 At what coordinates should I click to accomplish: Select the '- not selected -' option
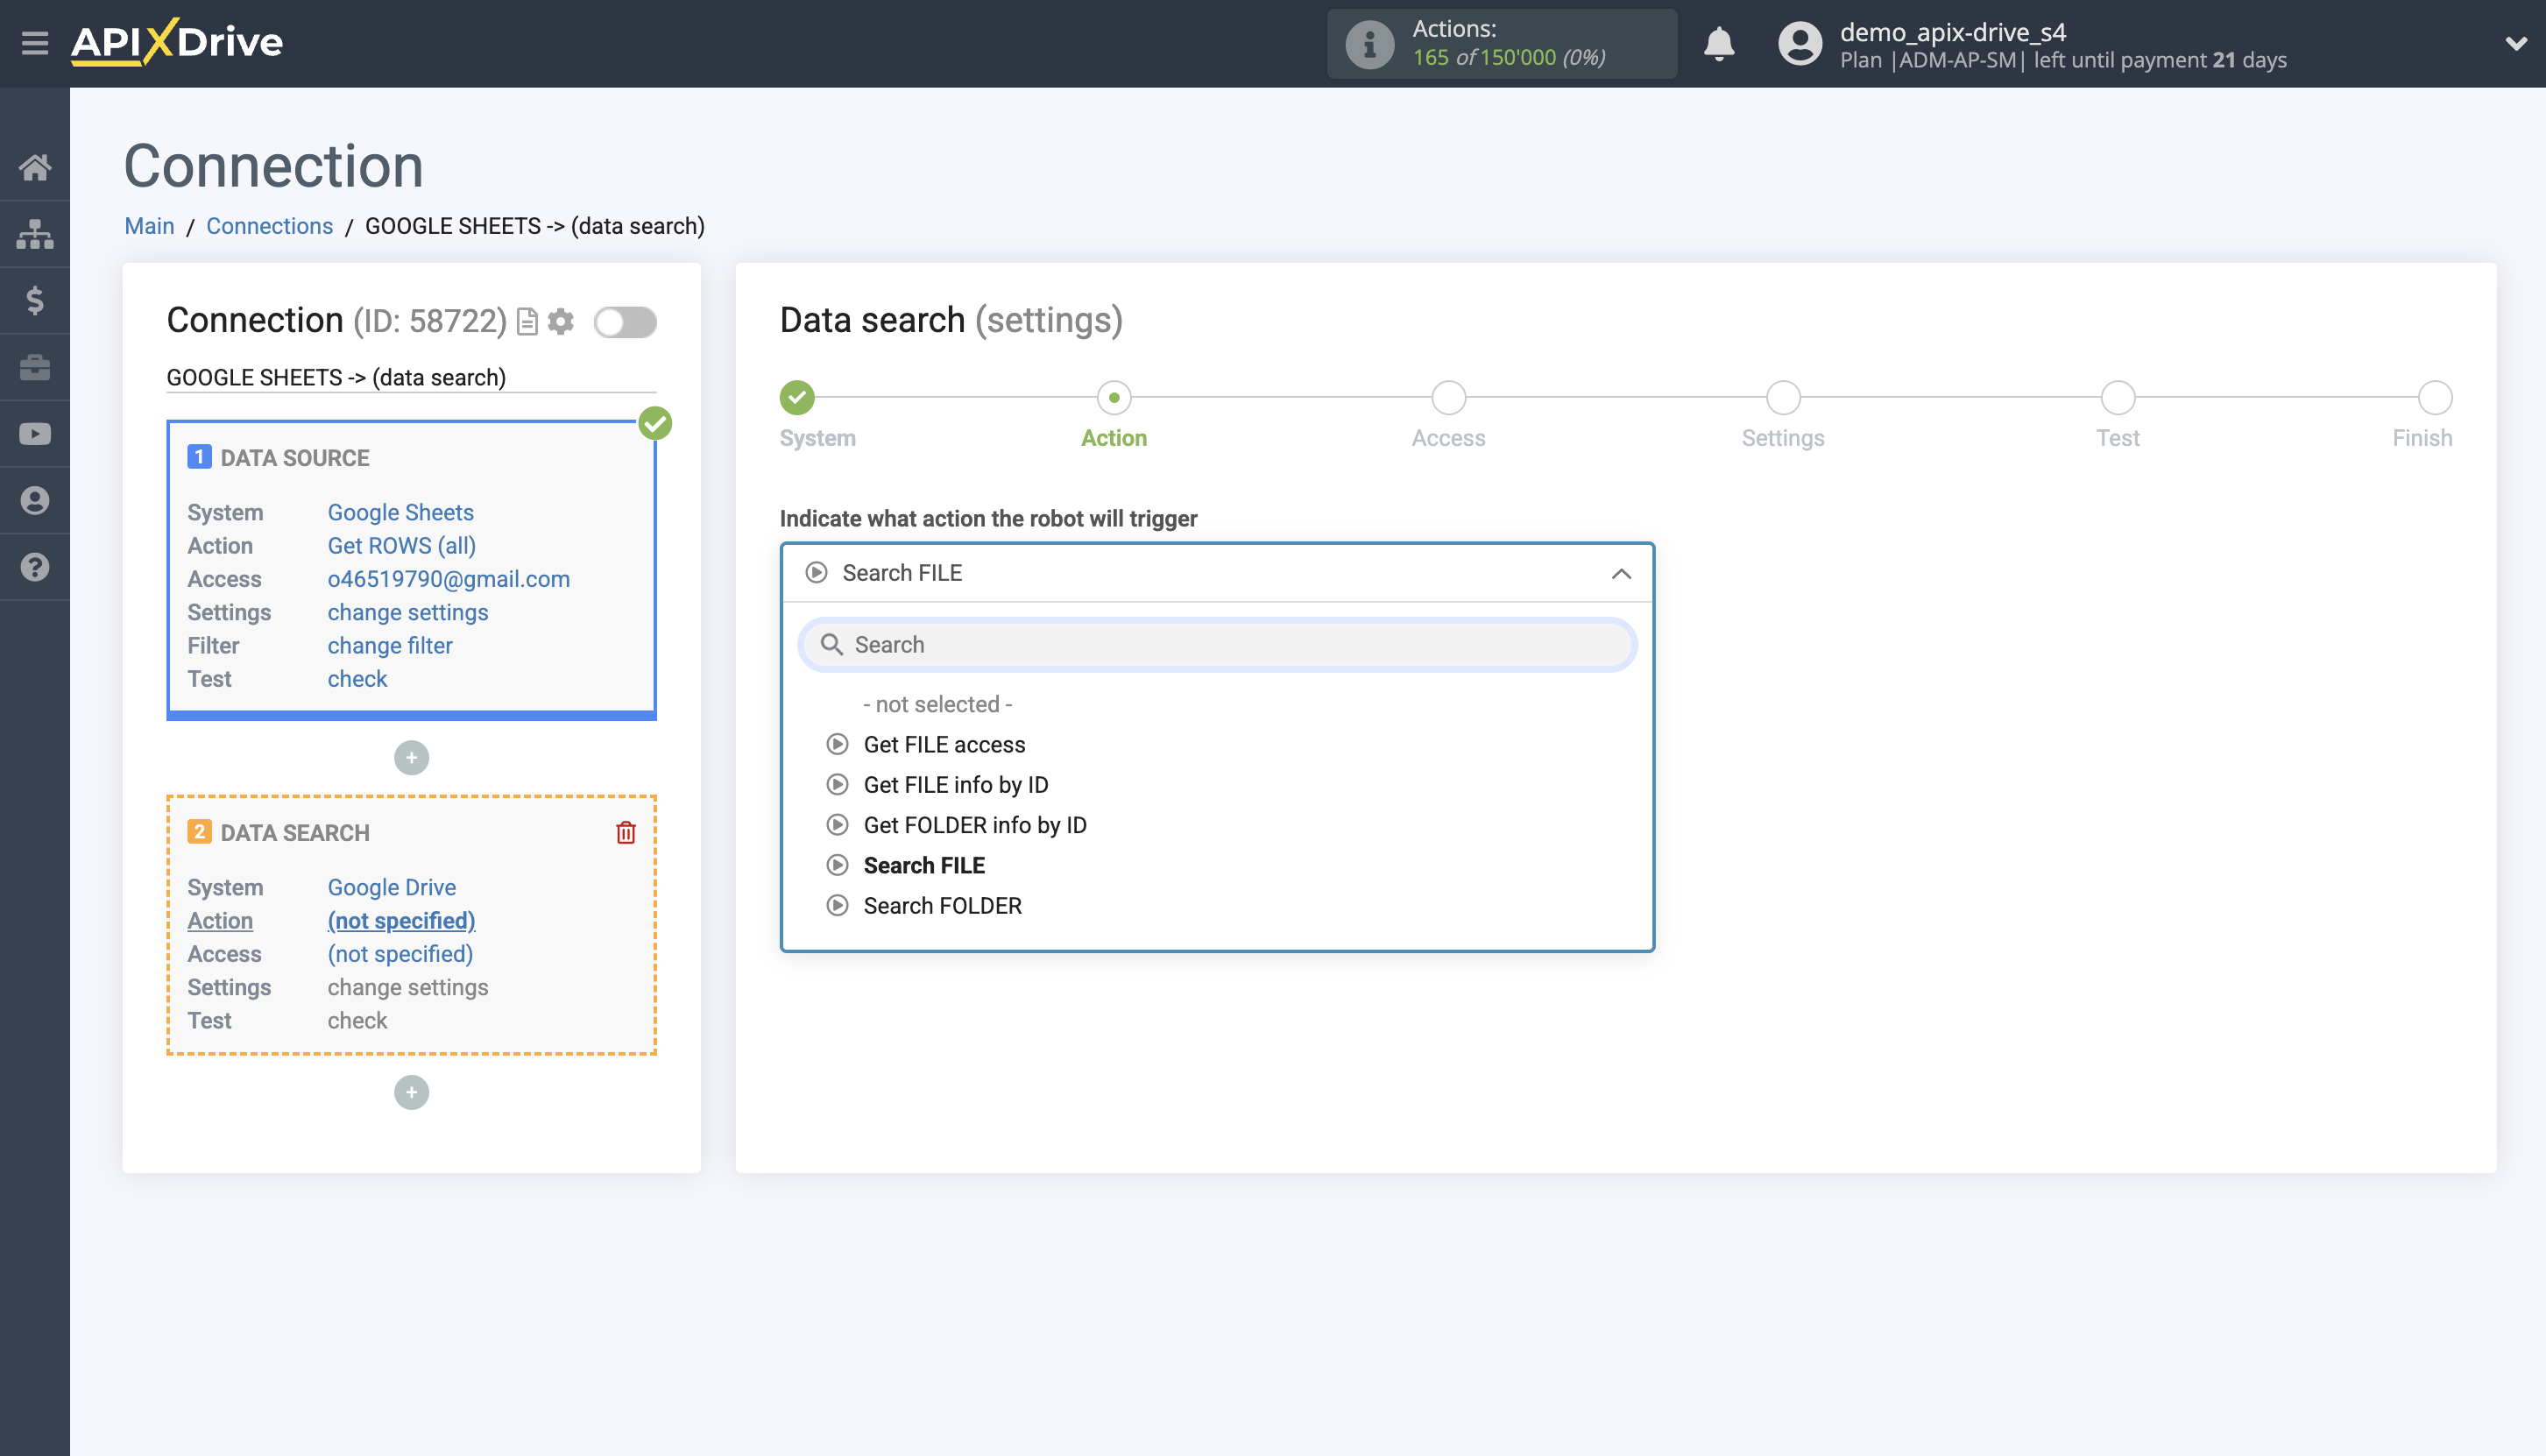coord(938,705)
